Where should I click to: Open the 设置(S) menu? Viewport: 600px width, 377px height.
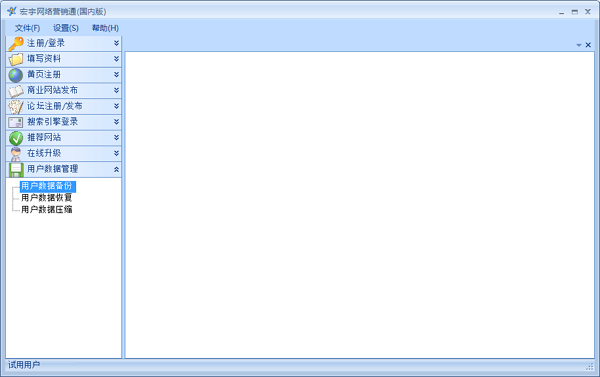(x=66, y=28)
